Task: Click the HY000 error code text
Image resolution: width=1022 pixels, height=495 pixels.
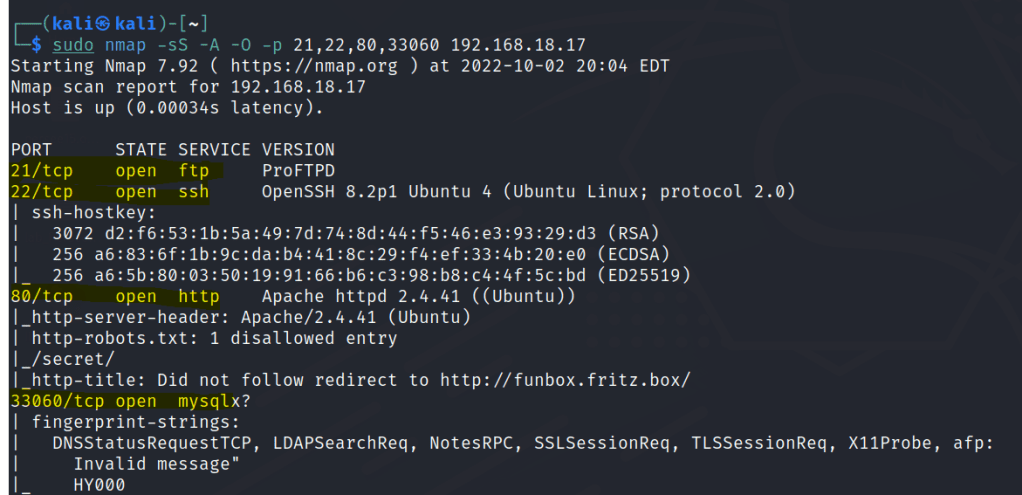Action: point(99,485)
